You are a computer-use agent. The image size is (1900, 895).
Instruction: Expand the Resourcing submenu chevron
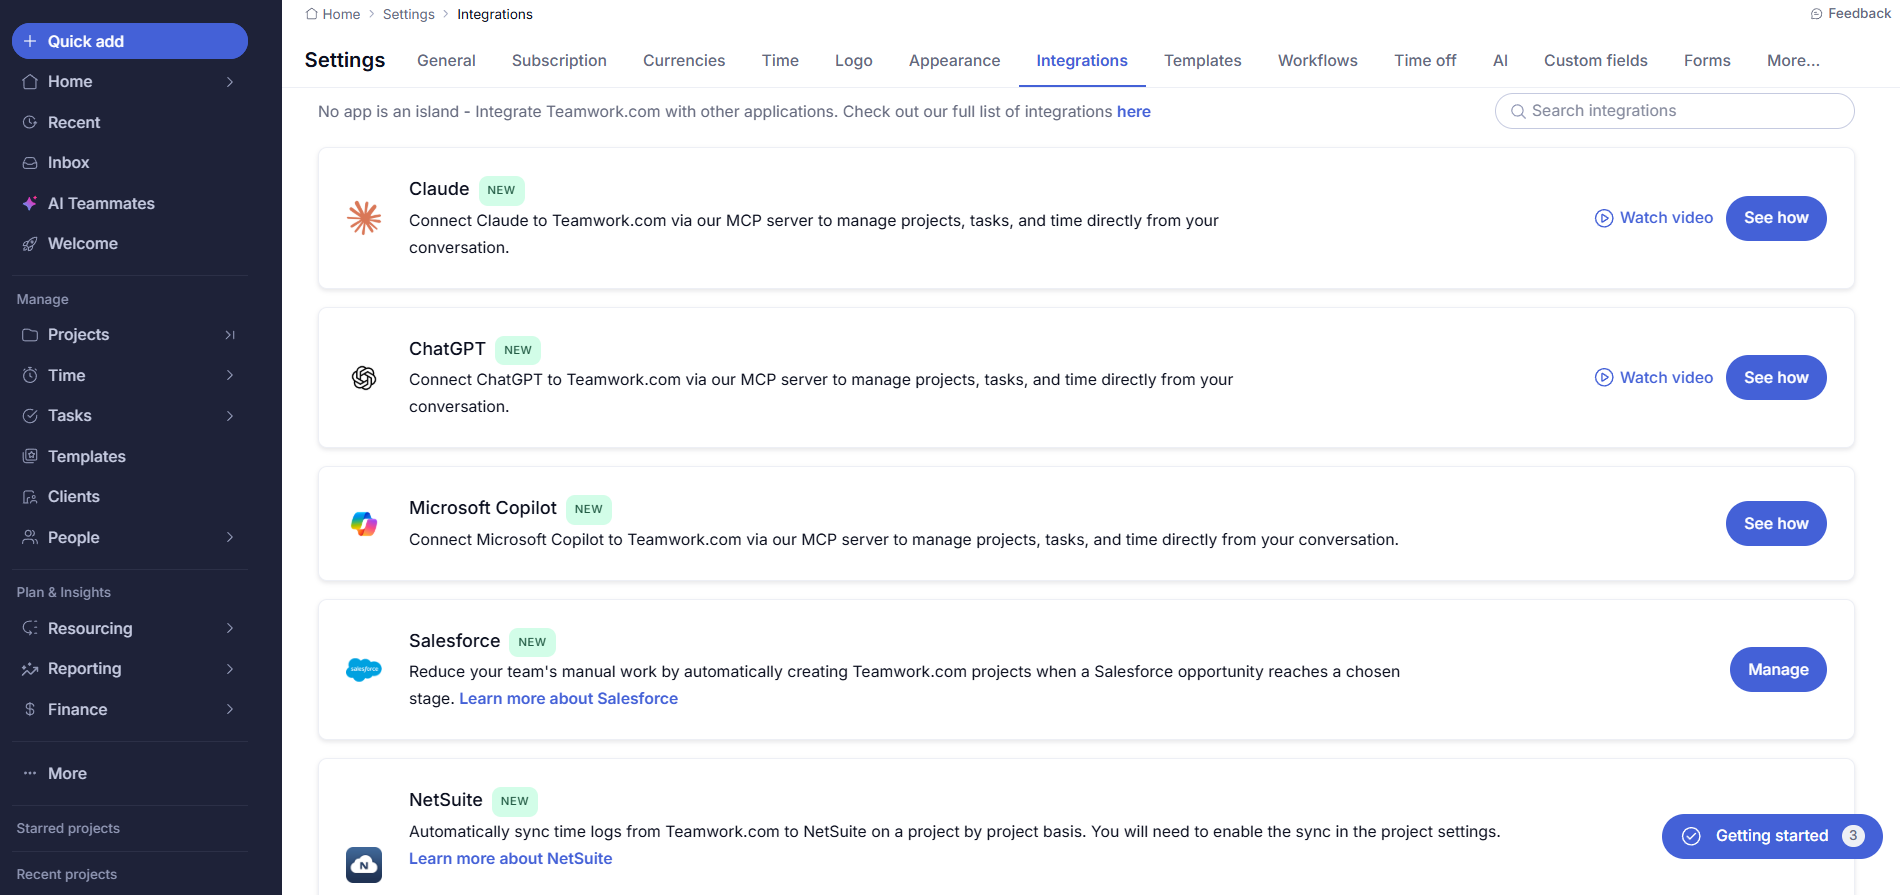pos(230,628)
